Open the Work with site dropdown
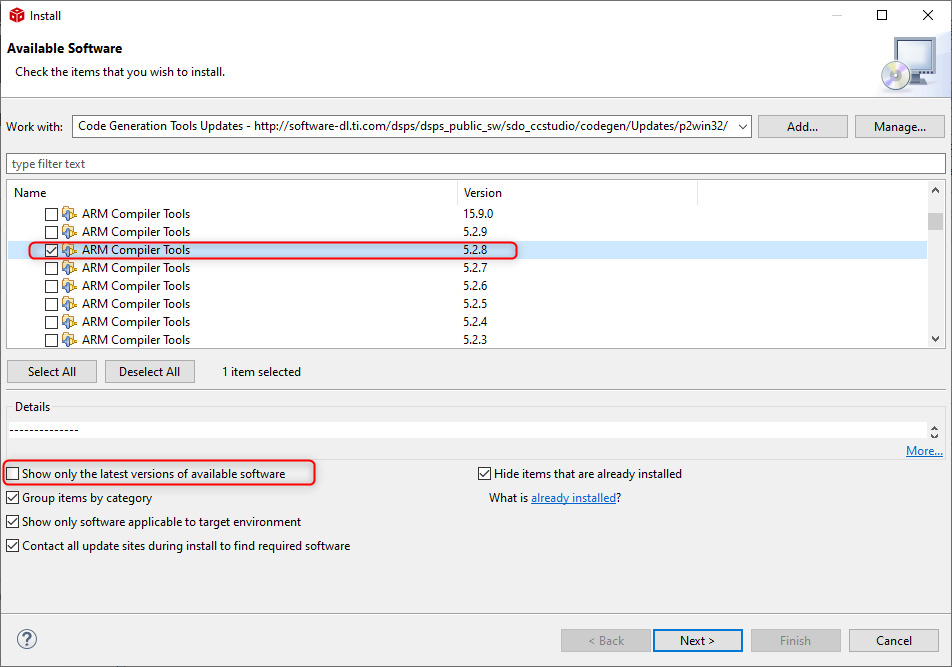 pyautogui.click(x=741, y=126)
